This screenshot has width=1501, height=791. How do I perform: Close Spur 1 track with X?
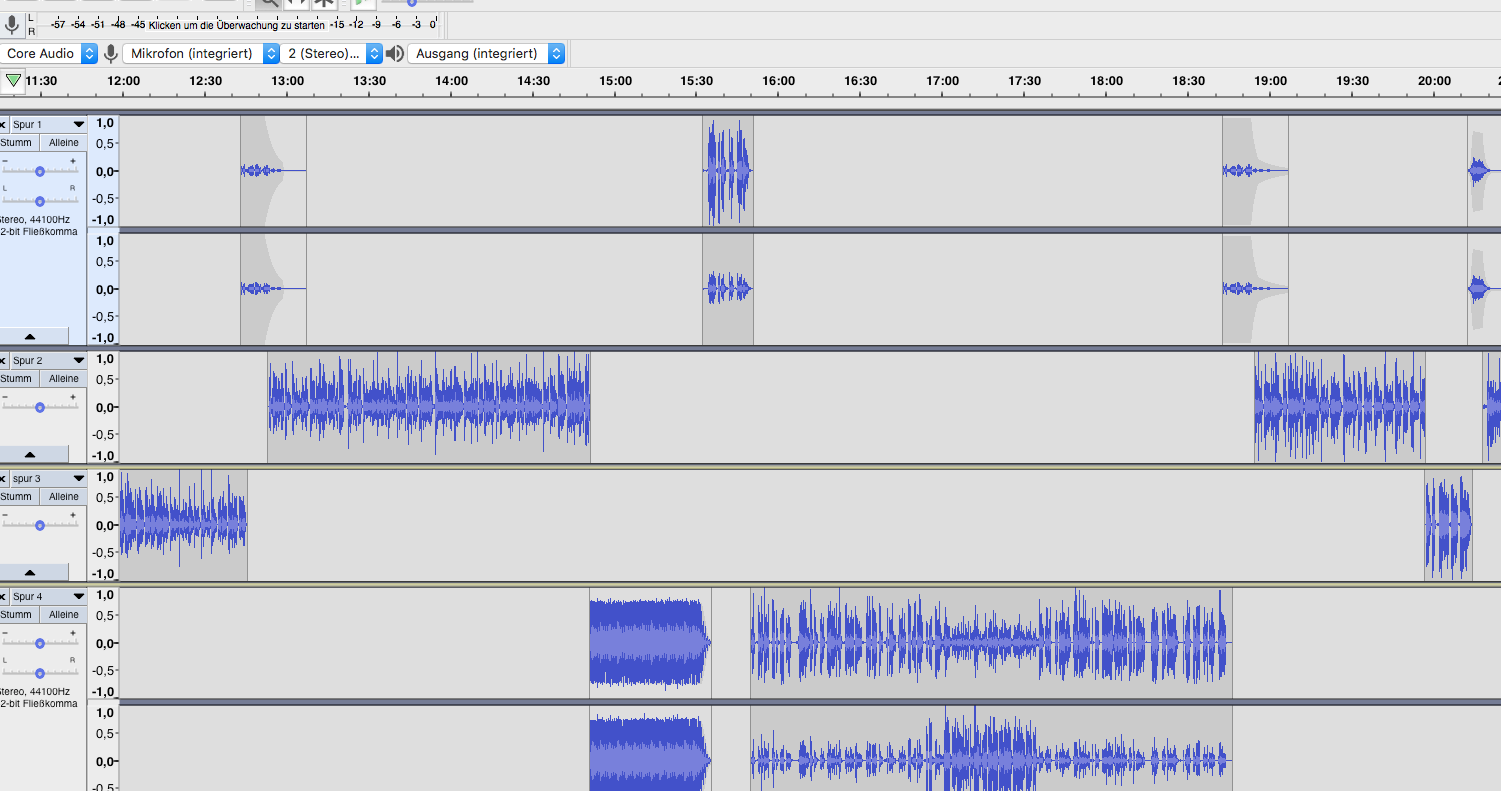3,125
